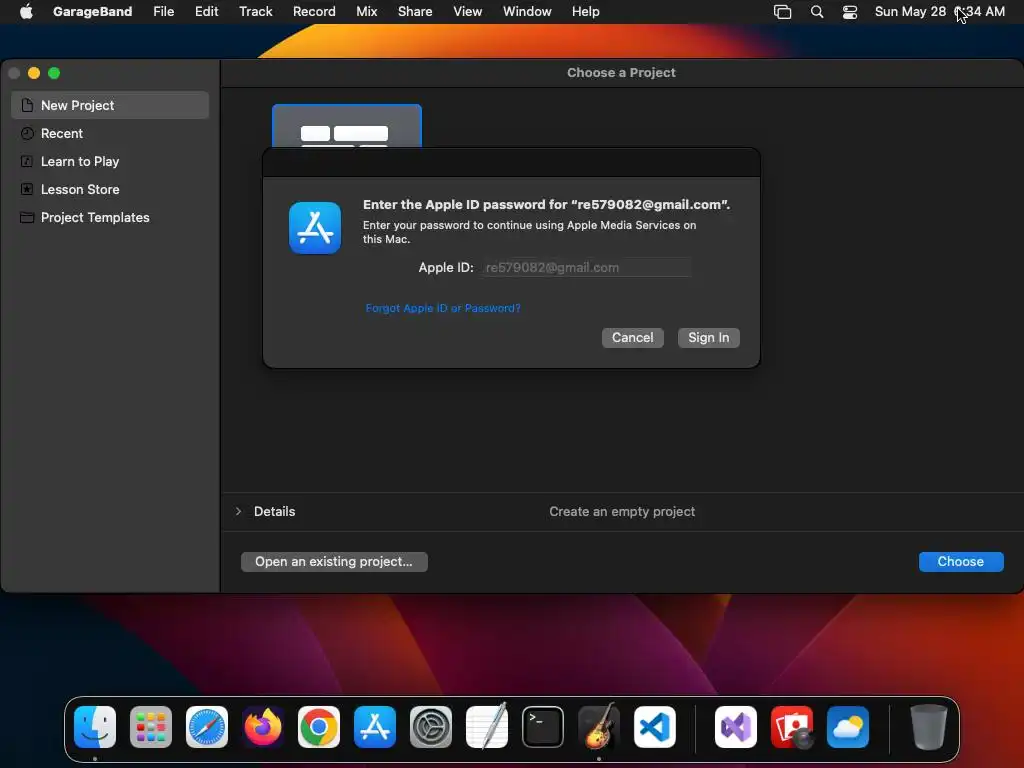Click the blue Choose button
1024x768 pixels.
[x=961, y=562]
